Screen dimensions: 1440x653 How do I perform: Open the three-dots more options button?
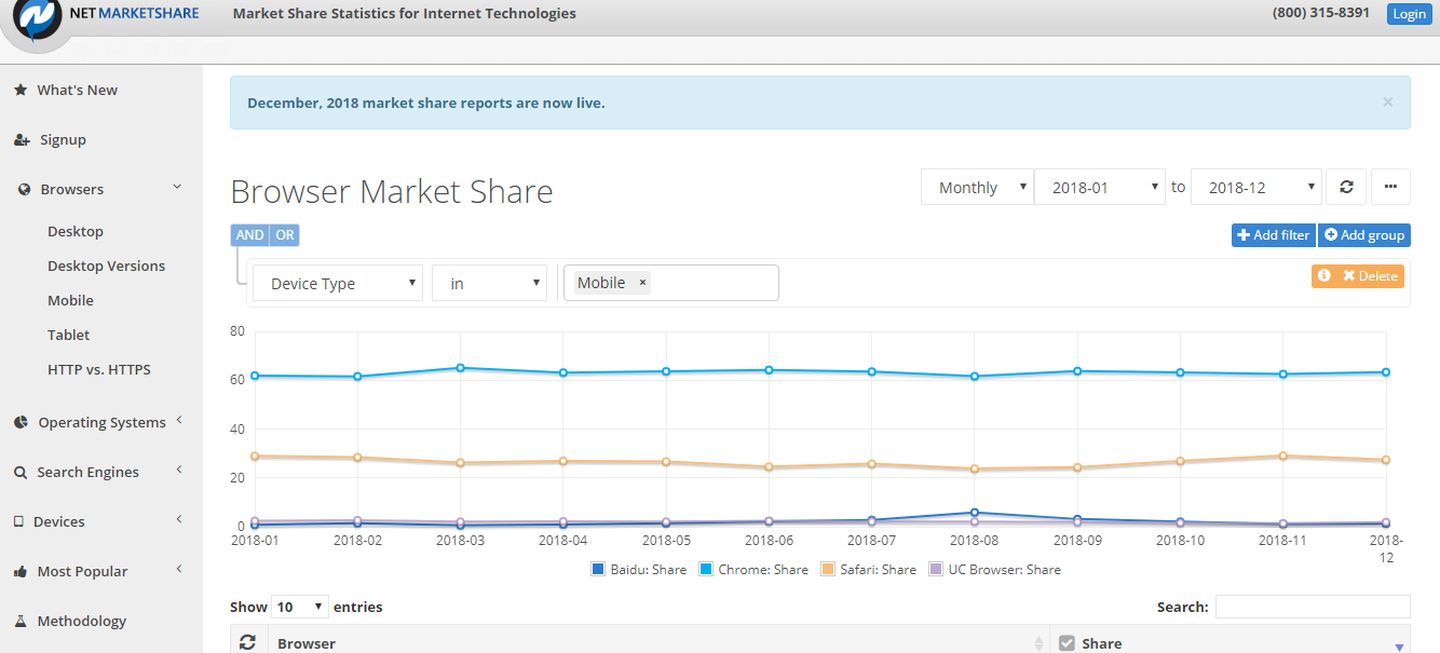click(1390, 187)
